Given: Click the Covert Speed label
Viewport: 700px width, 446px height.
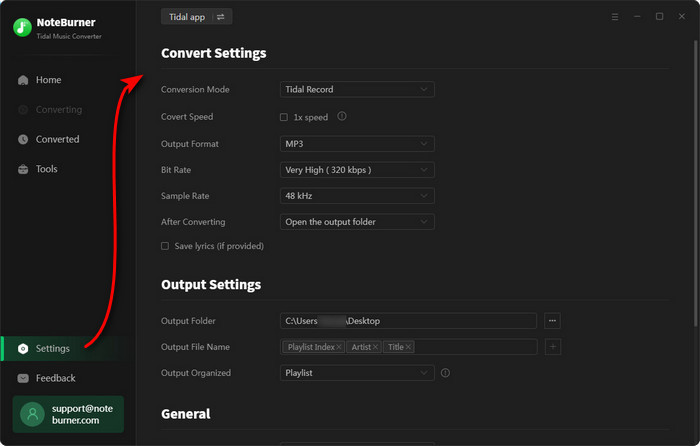Looking at the screenshot, I should click(x=187, y=117).
